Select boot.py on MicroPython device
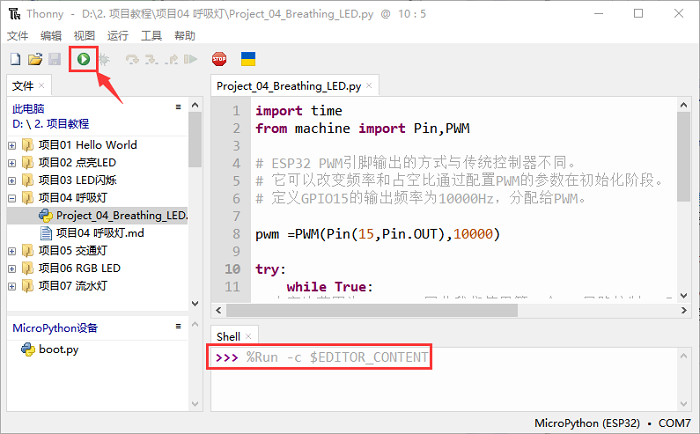Image resolution: width=700 pixels, height=434 pixels. click(x=58, y=350)
